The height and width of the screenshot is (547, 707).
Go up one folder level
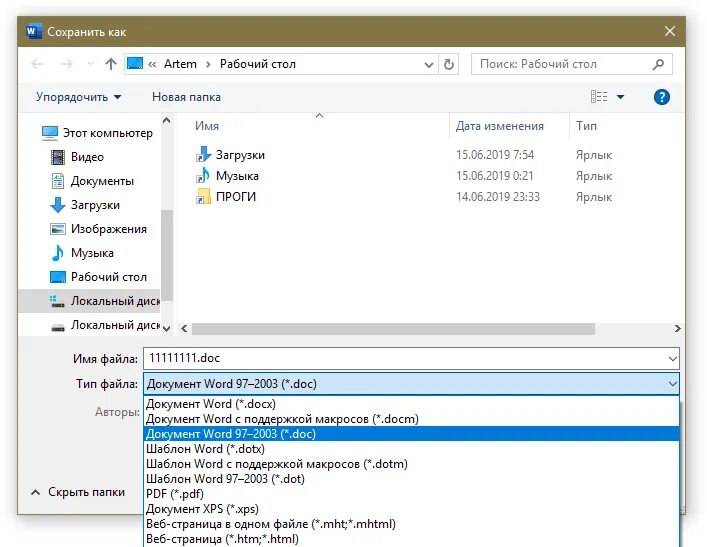pyautogui.click(x=110, y=64)
